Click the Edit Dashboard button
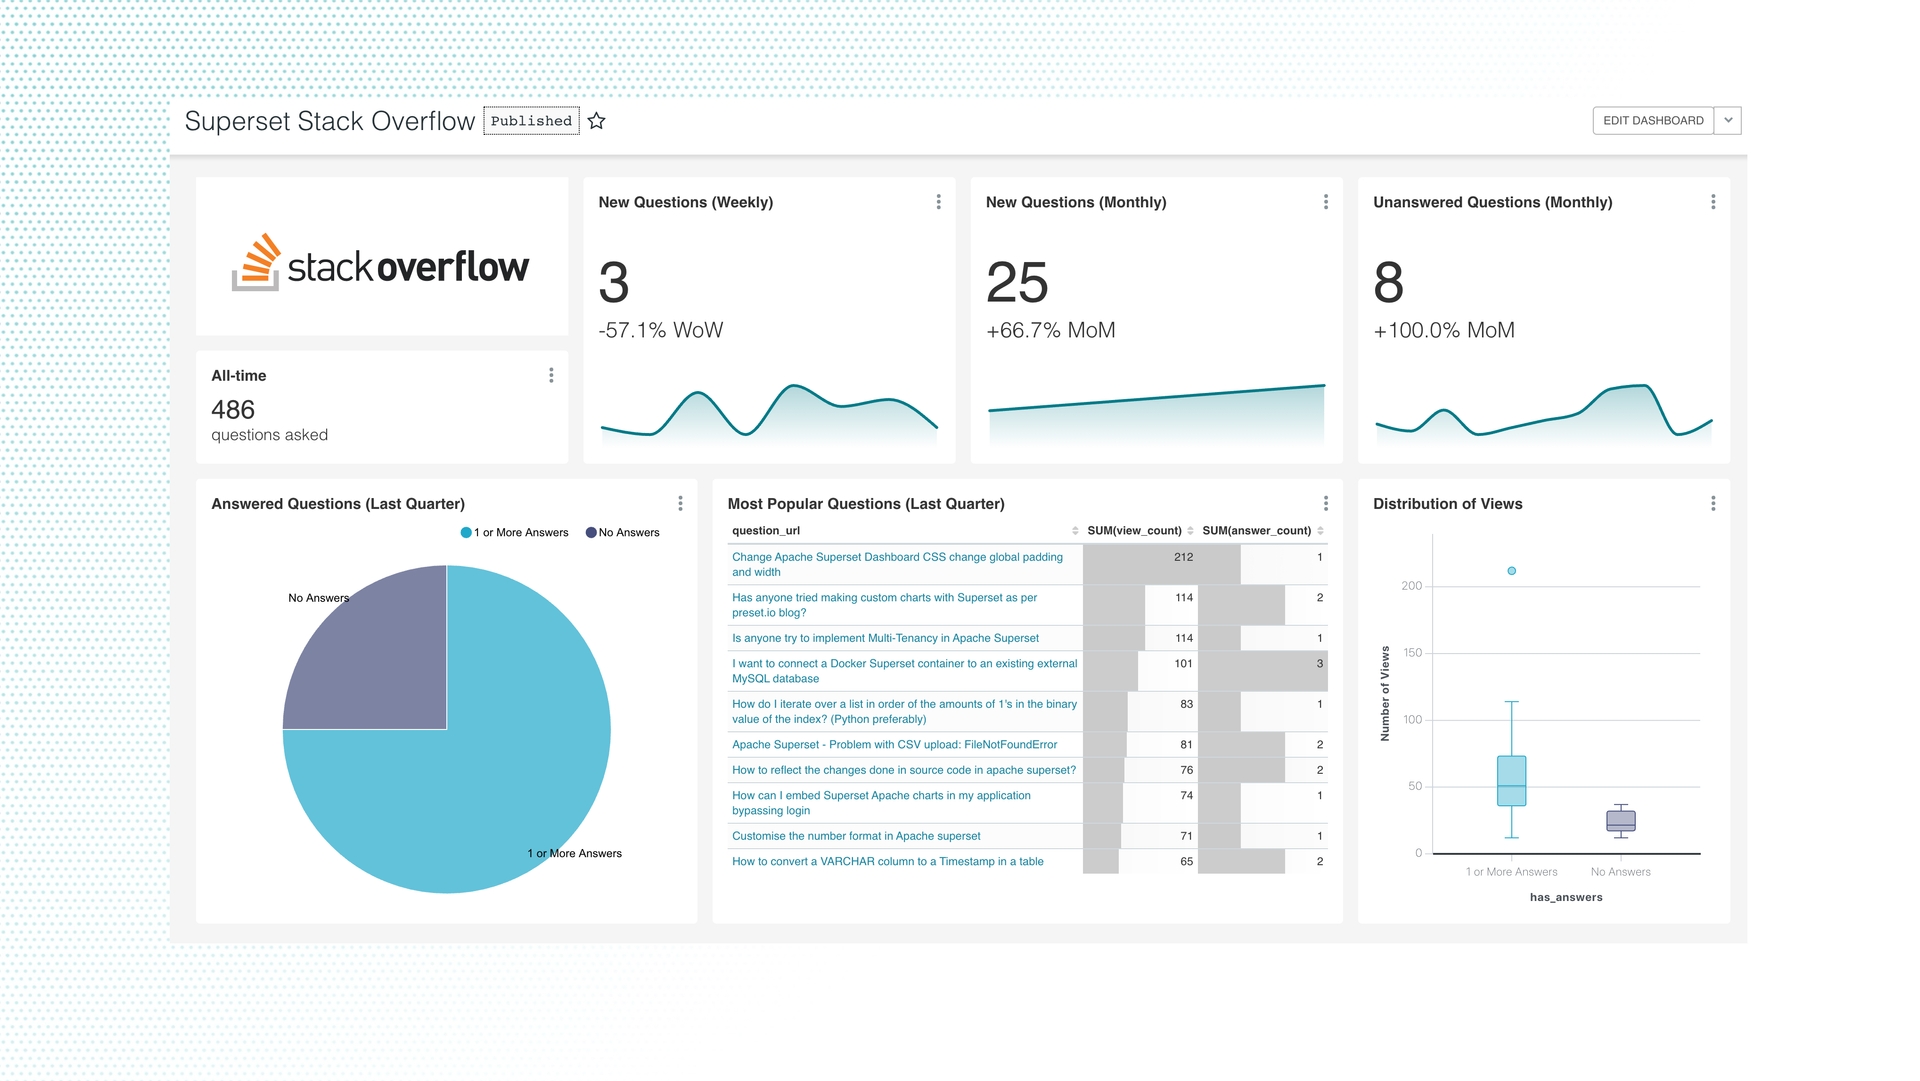1920x1081 pixels. click(x=1653, y=120)
